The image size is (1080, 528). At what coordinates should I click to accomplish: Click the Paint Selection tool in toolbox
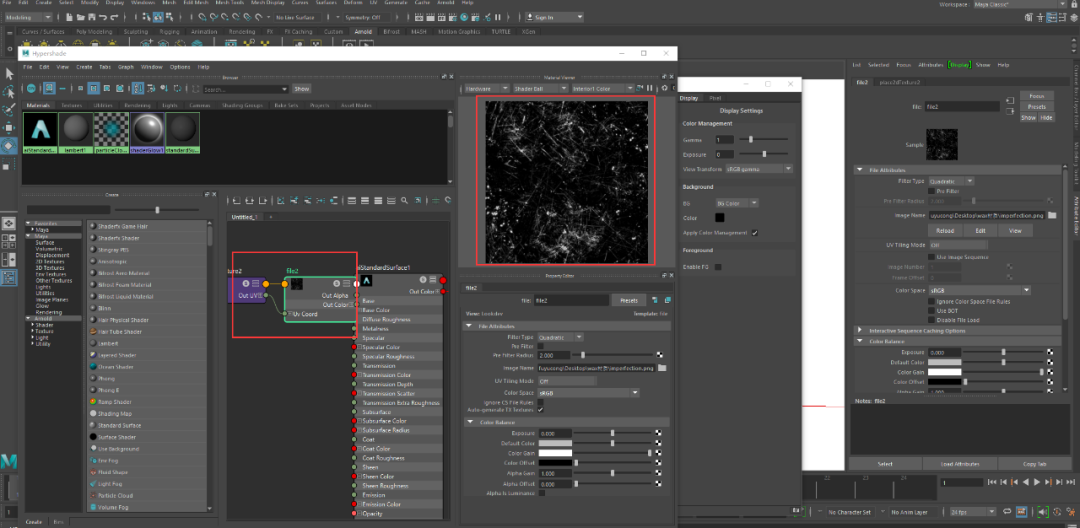pyautogui.click(x=8, y=109)
